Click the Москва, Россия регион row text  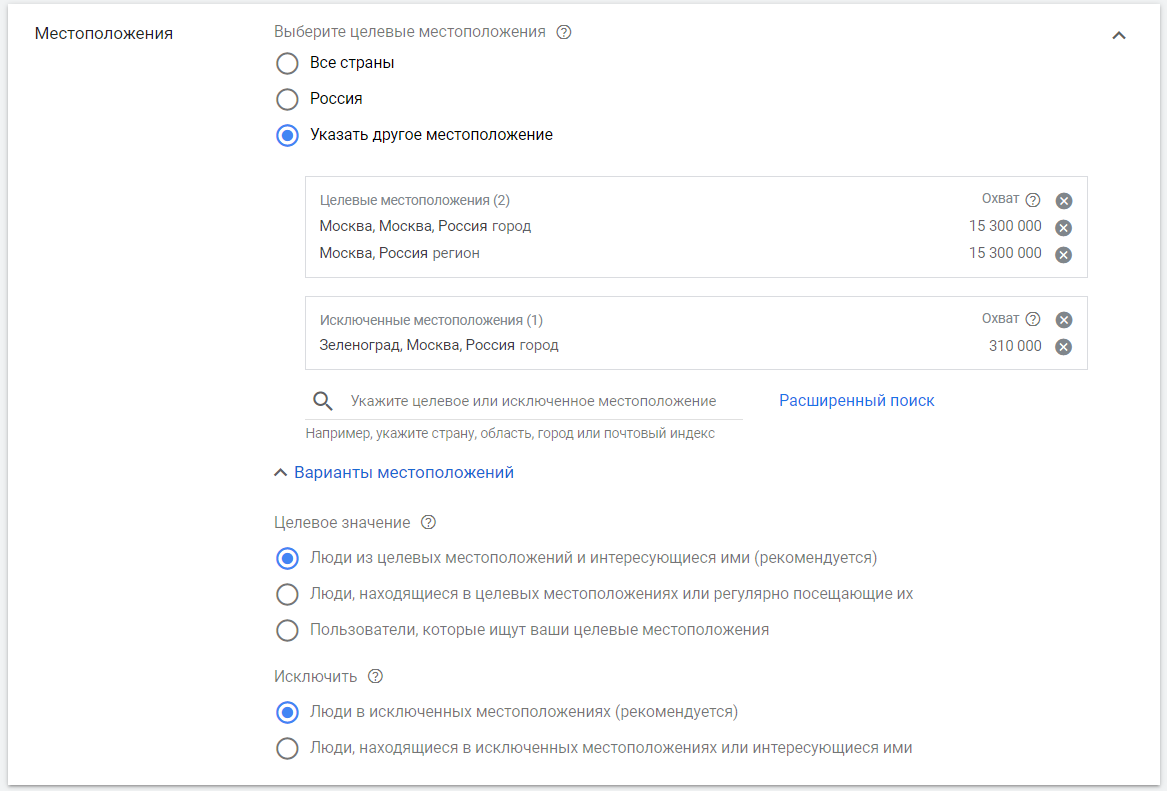[400, 253]
